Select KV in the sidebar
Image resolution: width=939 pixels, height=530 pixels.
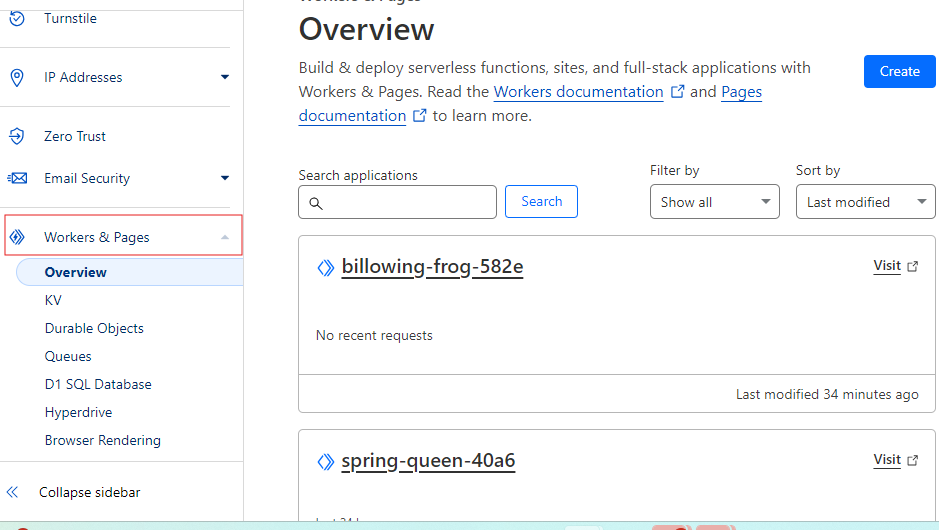pyautogui.click(x=53, y=300)
